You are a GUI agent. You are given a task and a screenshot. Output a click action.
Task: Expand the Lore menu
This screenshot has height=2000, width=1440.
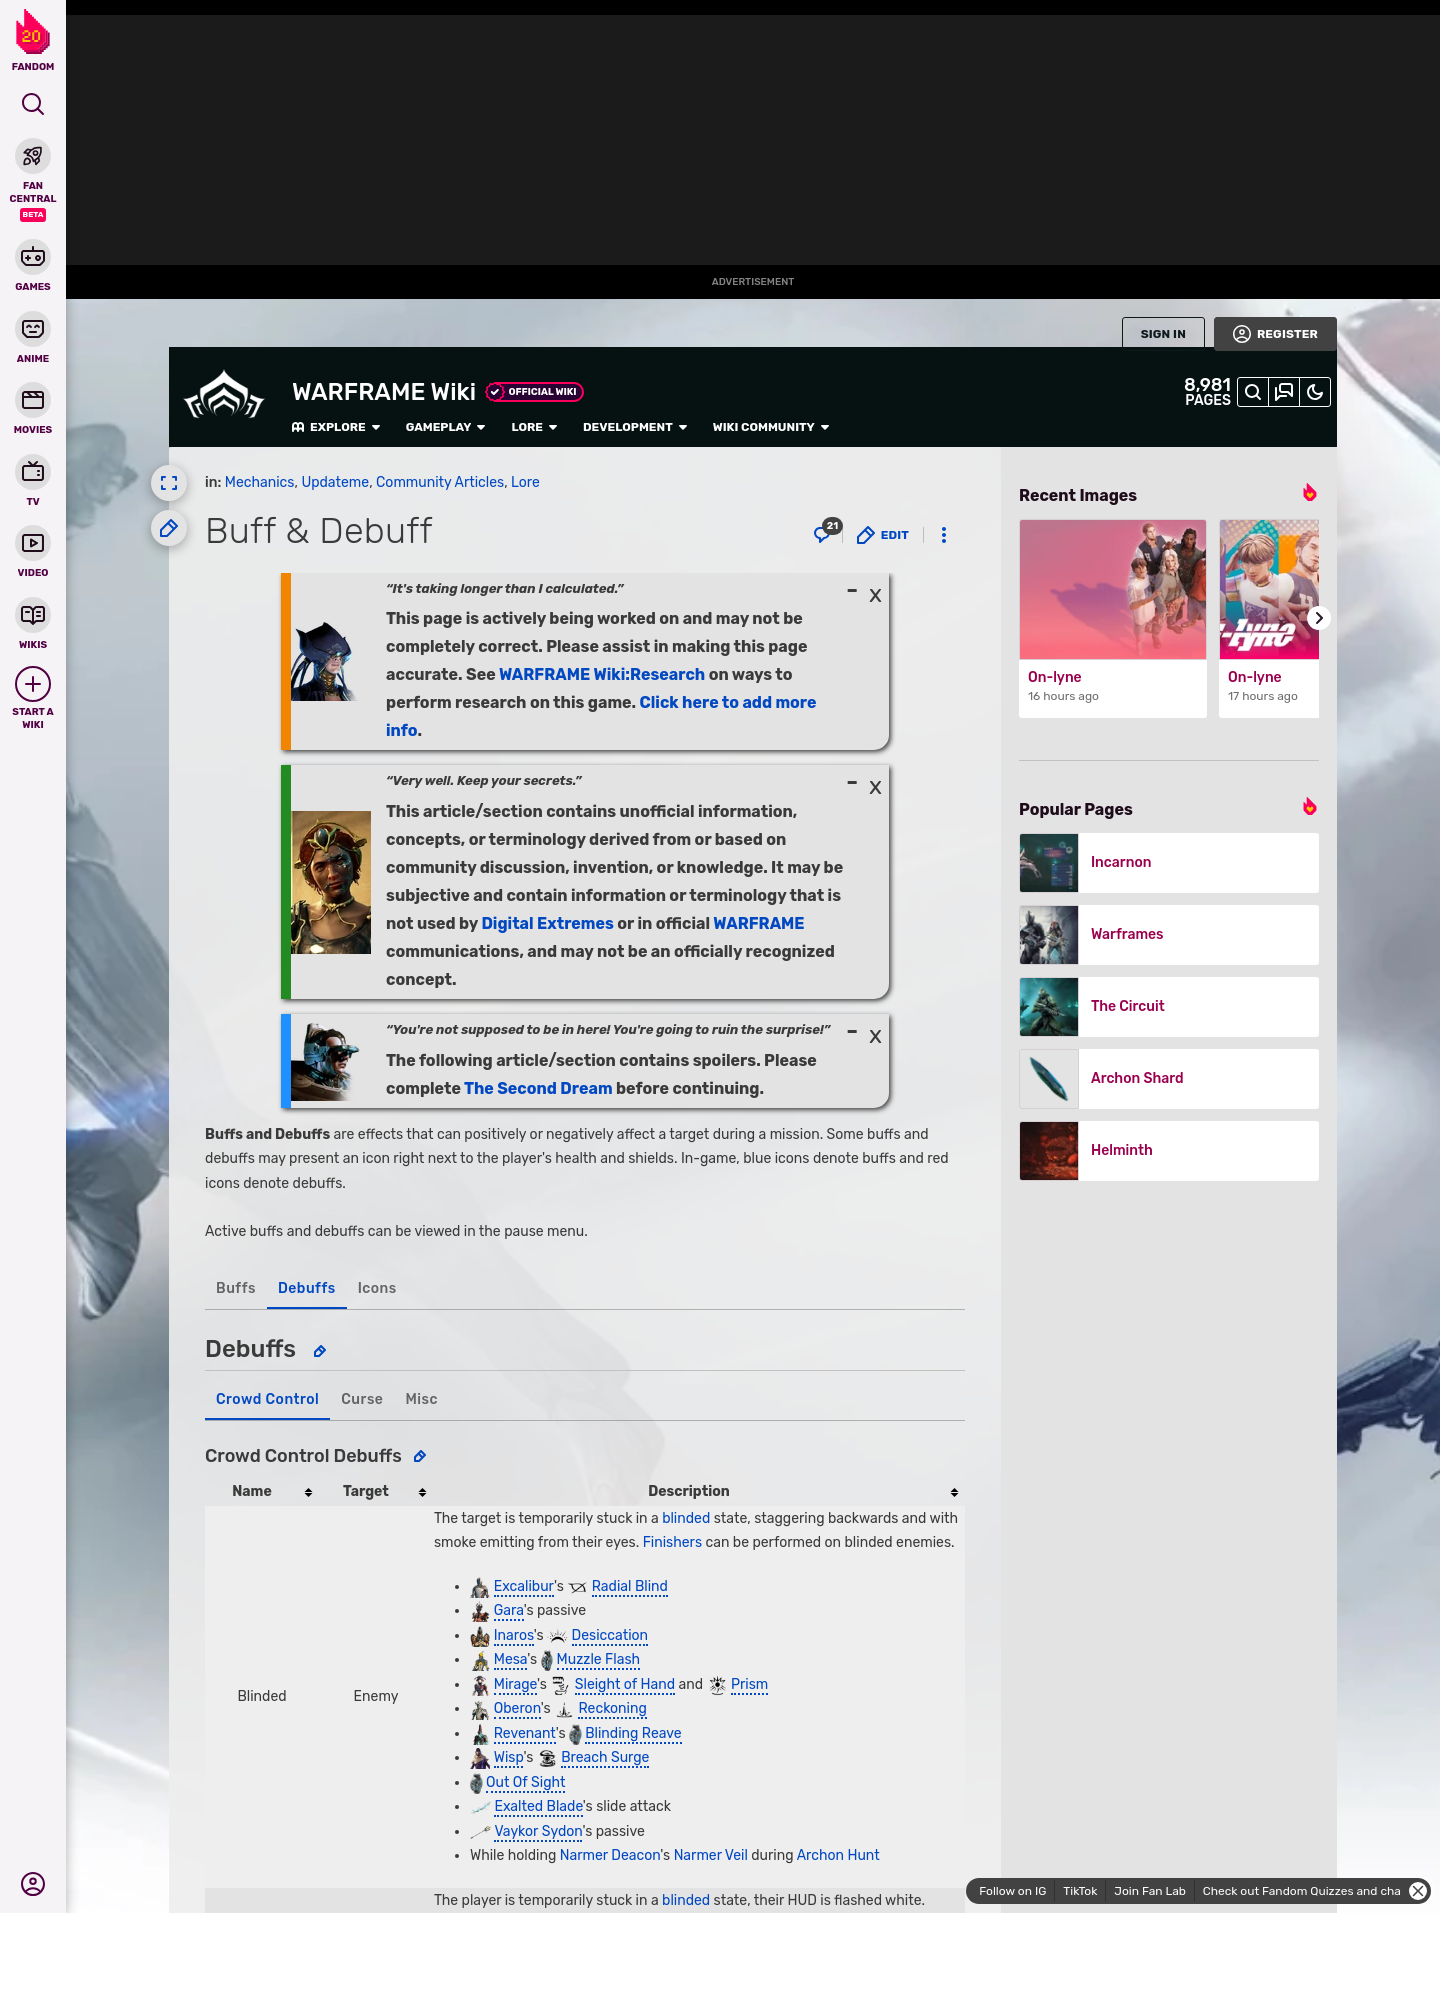click(x=534, y=427)
